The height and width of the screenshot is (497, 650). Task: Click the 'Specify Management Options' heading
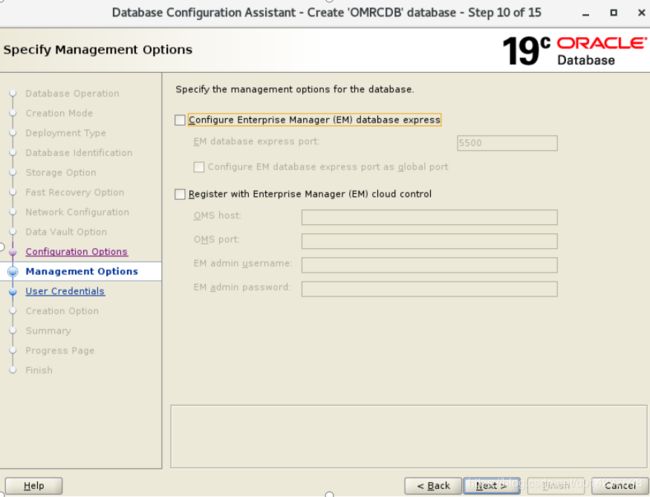(98, 50)
